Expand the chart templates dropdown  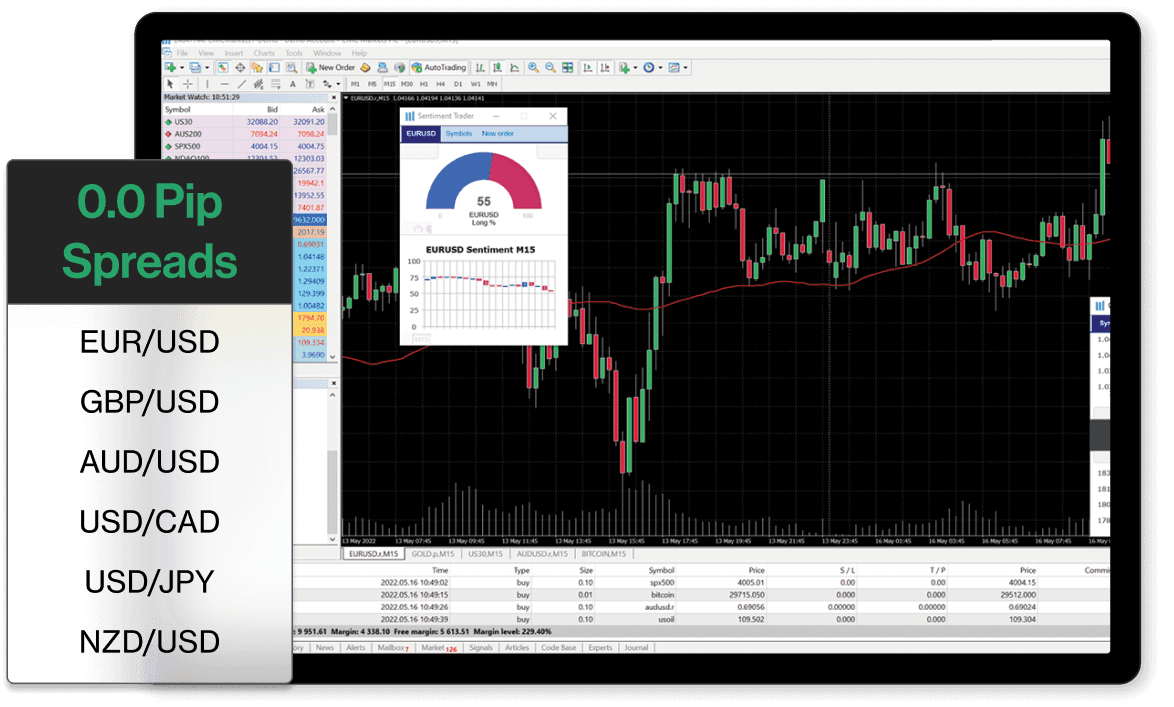click(686, 68)
